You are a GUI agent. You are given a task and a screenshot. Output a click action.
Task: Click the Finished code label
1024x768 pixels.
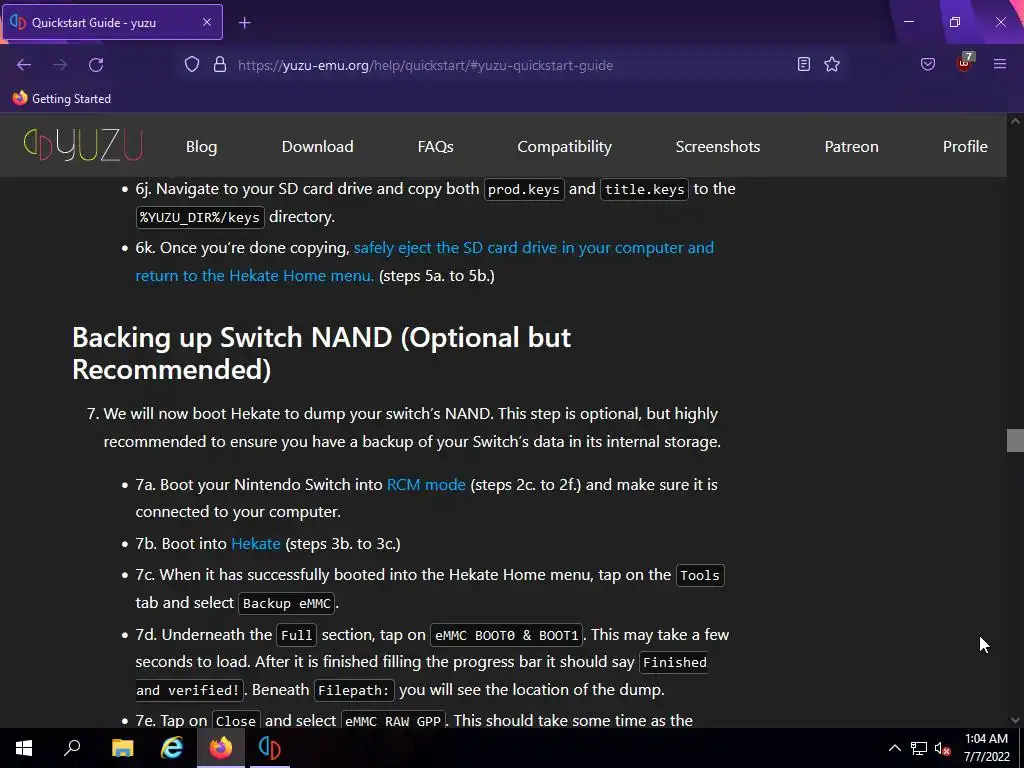click(x=675, y=663)
